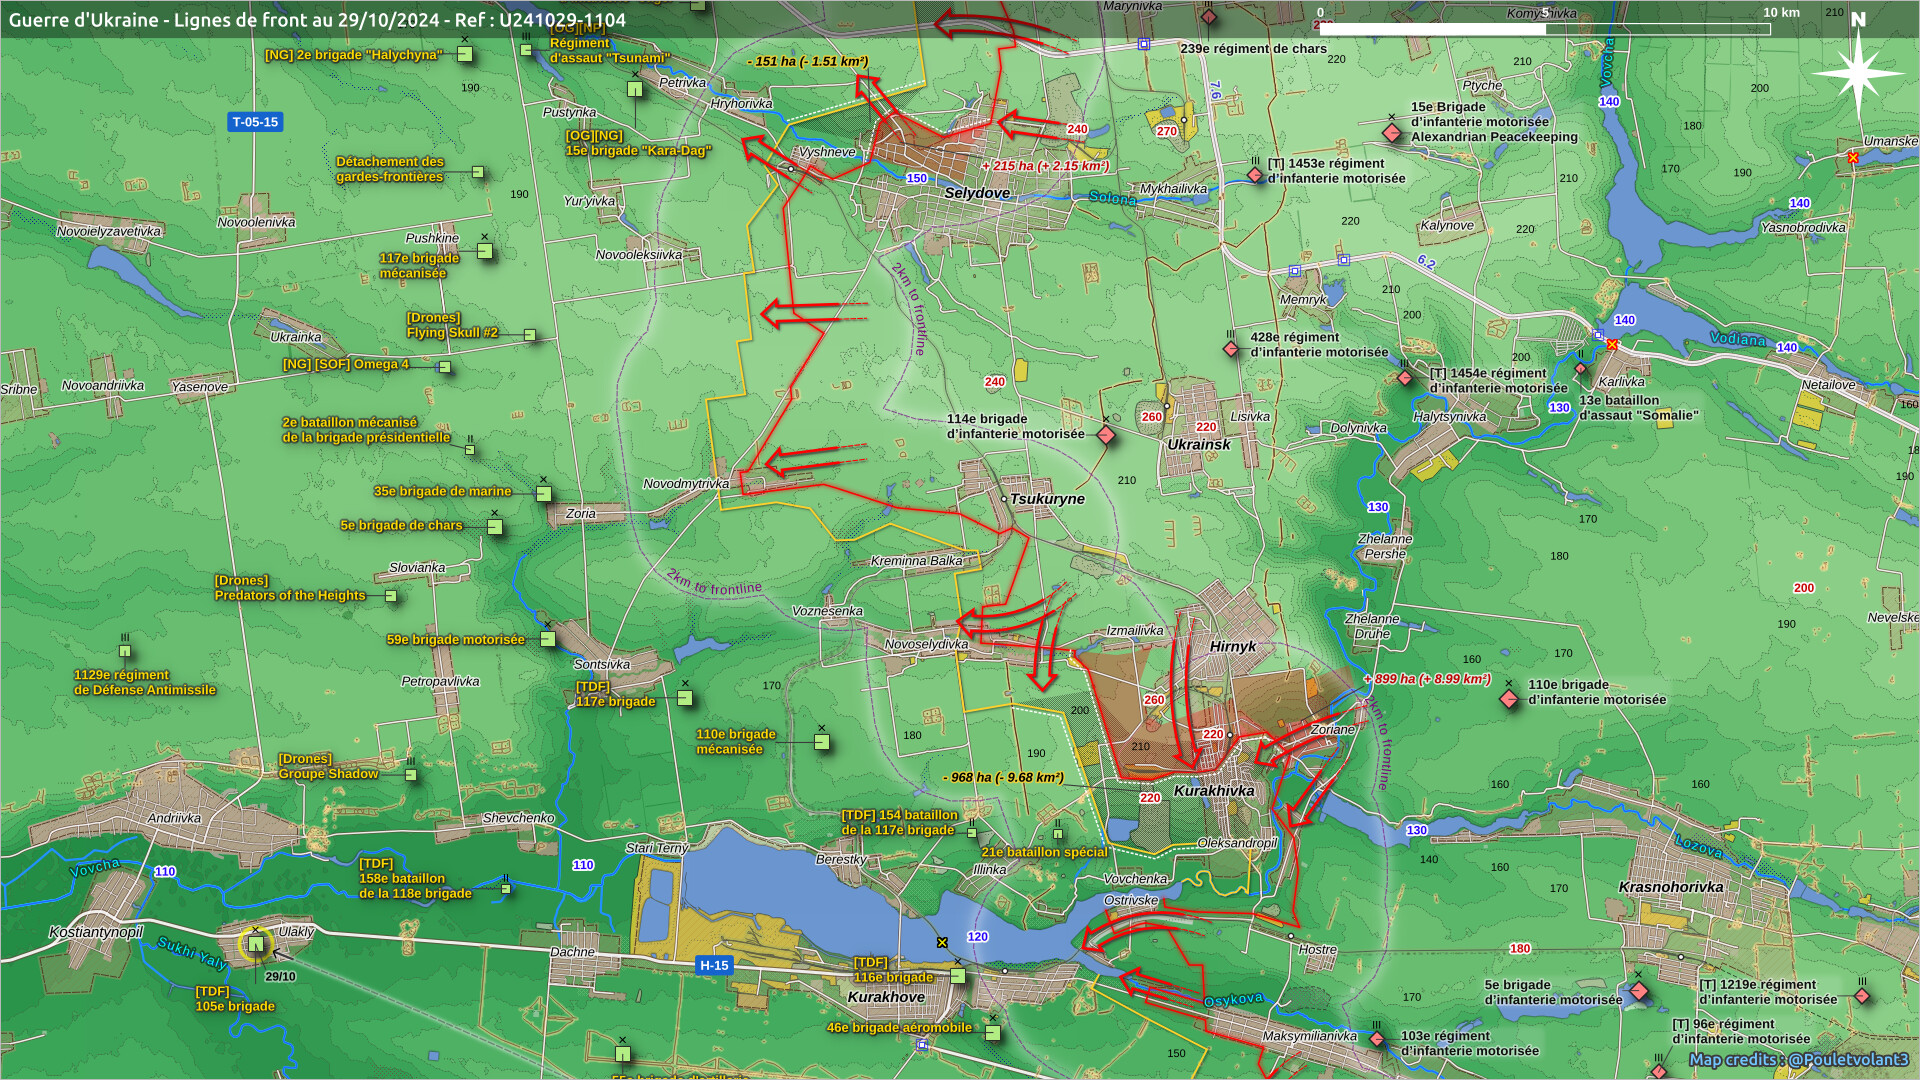Click the 114e brigade red diamond marker
Screen dimensions: 1920x1080
(1106, 435)
